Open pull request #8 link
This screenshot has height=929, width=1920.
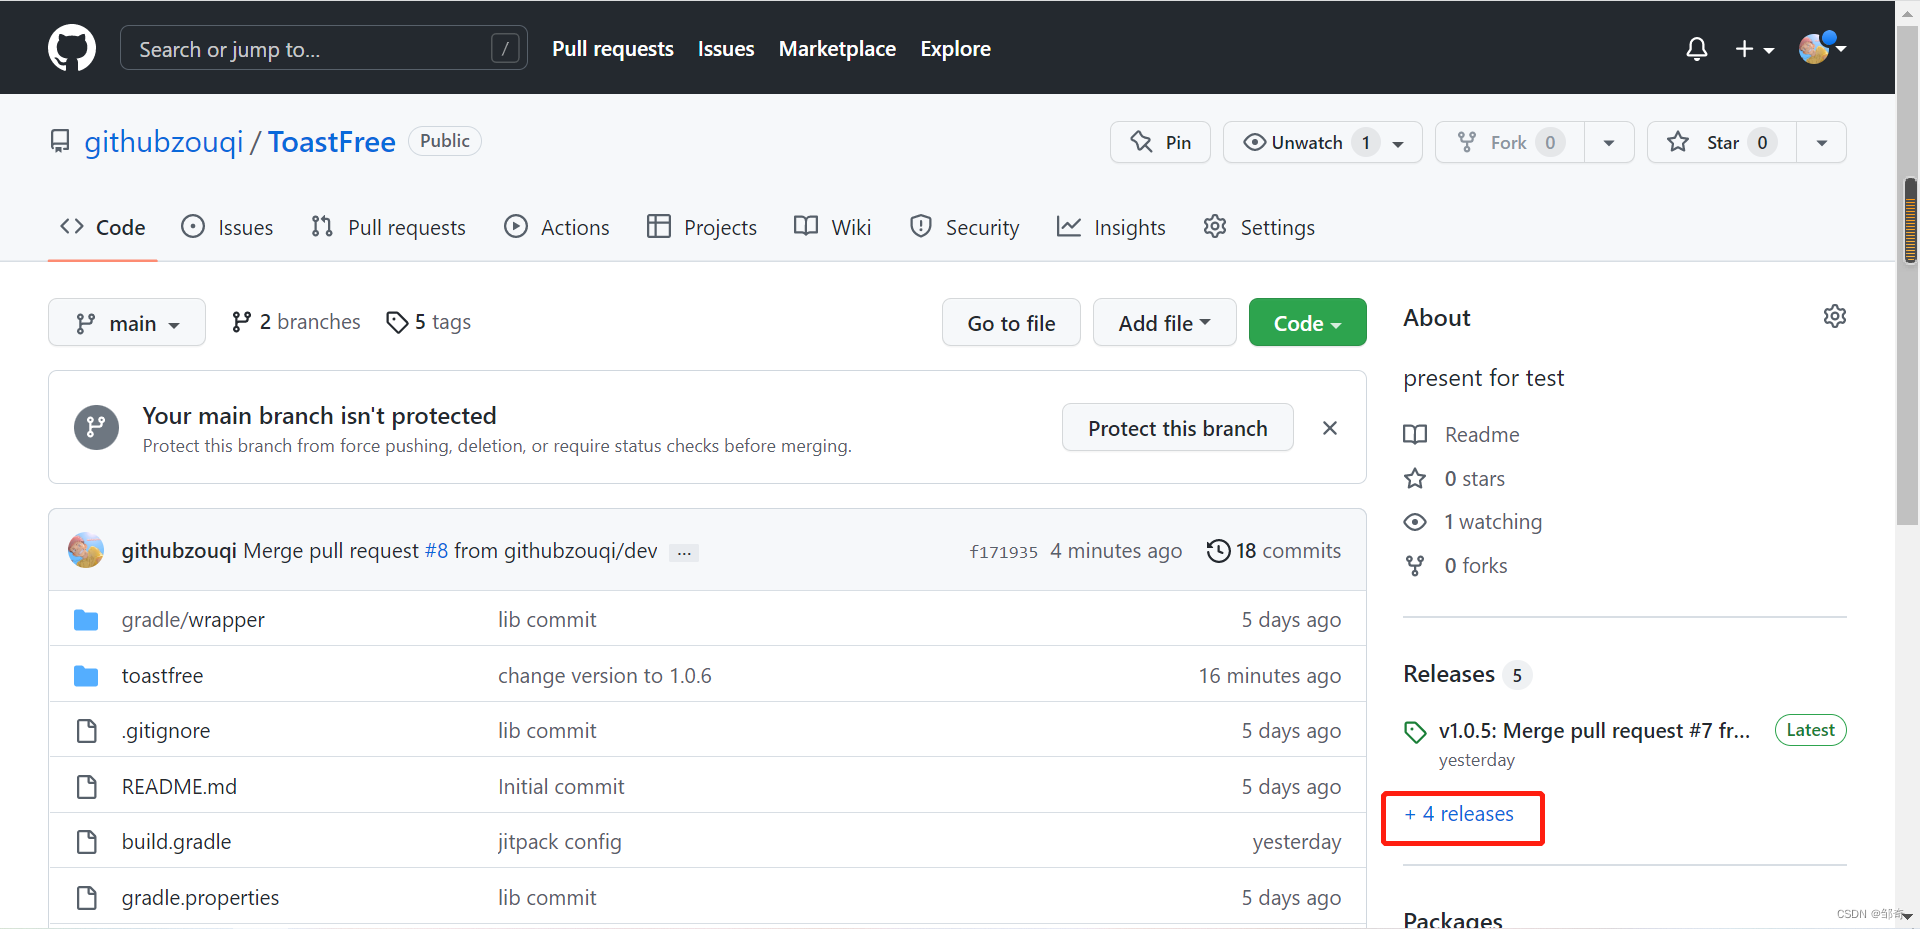point(436,551)
